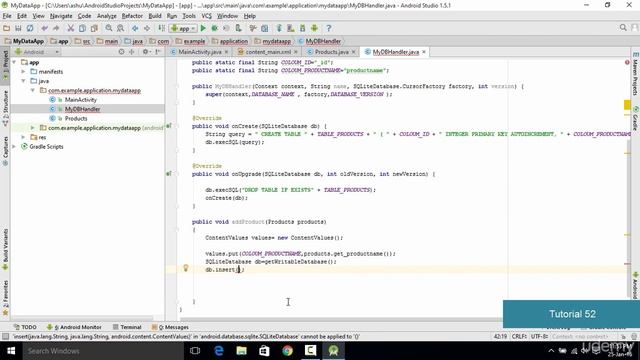Image resolution: width=640 pixels, height=360 pixels.
Task: Open the TODO tool window
Action: 25,327
